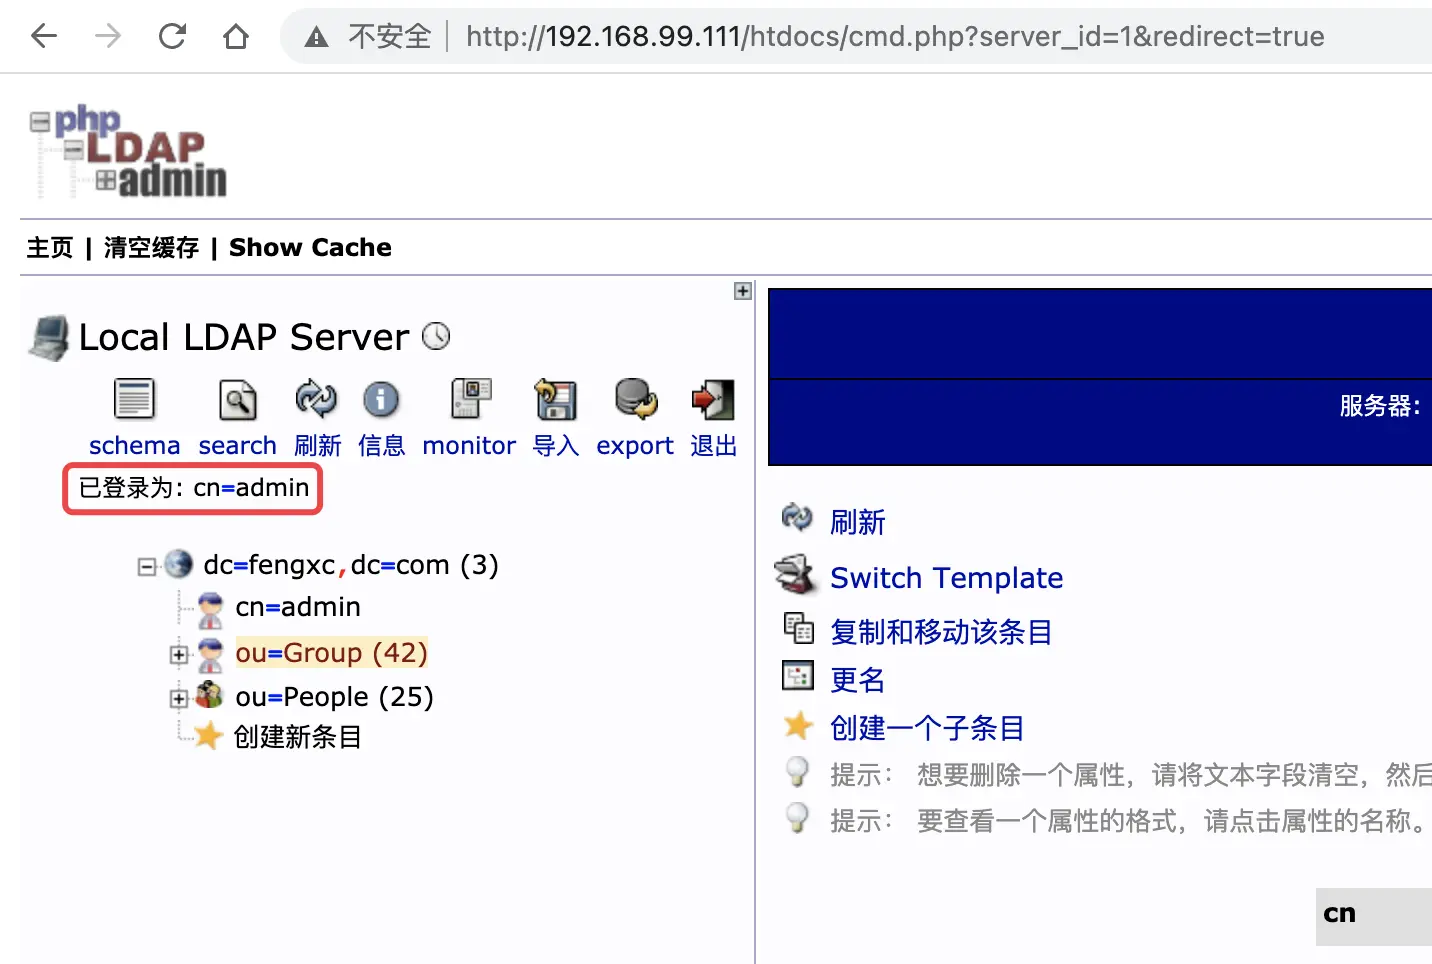Click 创建新条目 in the tree

coord(297,737)
